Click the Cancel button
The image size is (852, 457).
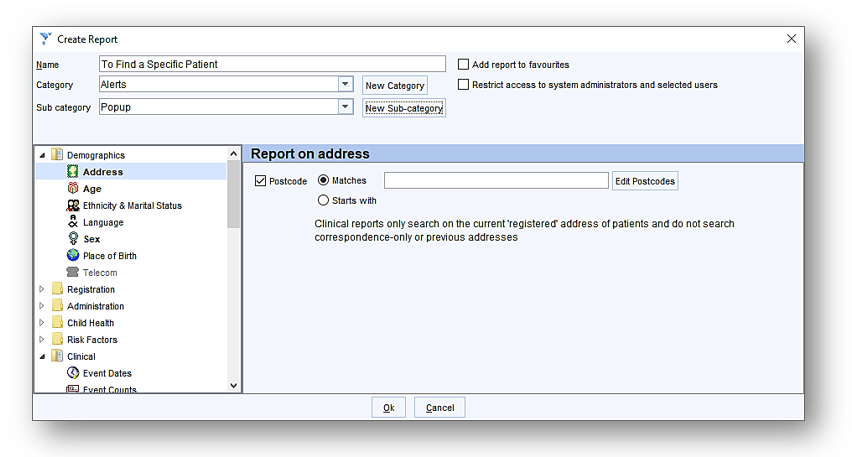click(x=440, y=408)
